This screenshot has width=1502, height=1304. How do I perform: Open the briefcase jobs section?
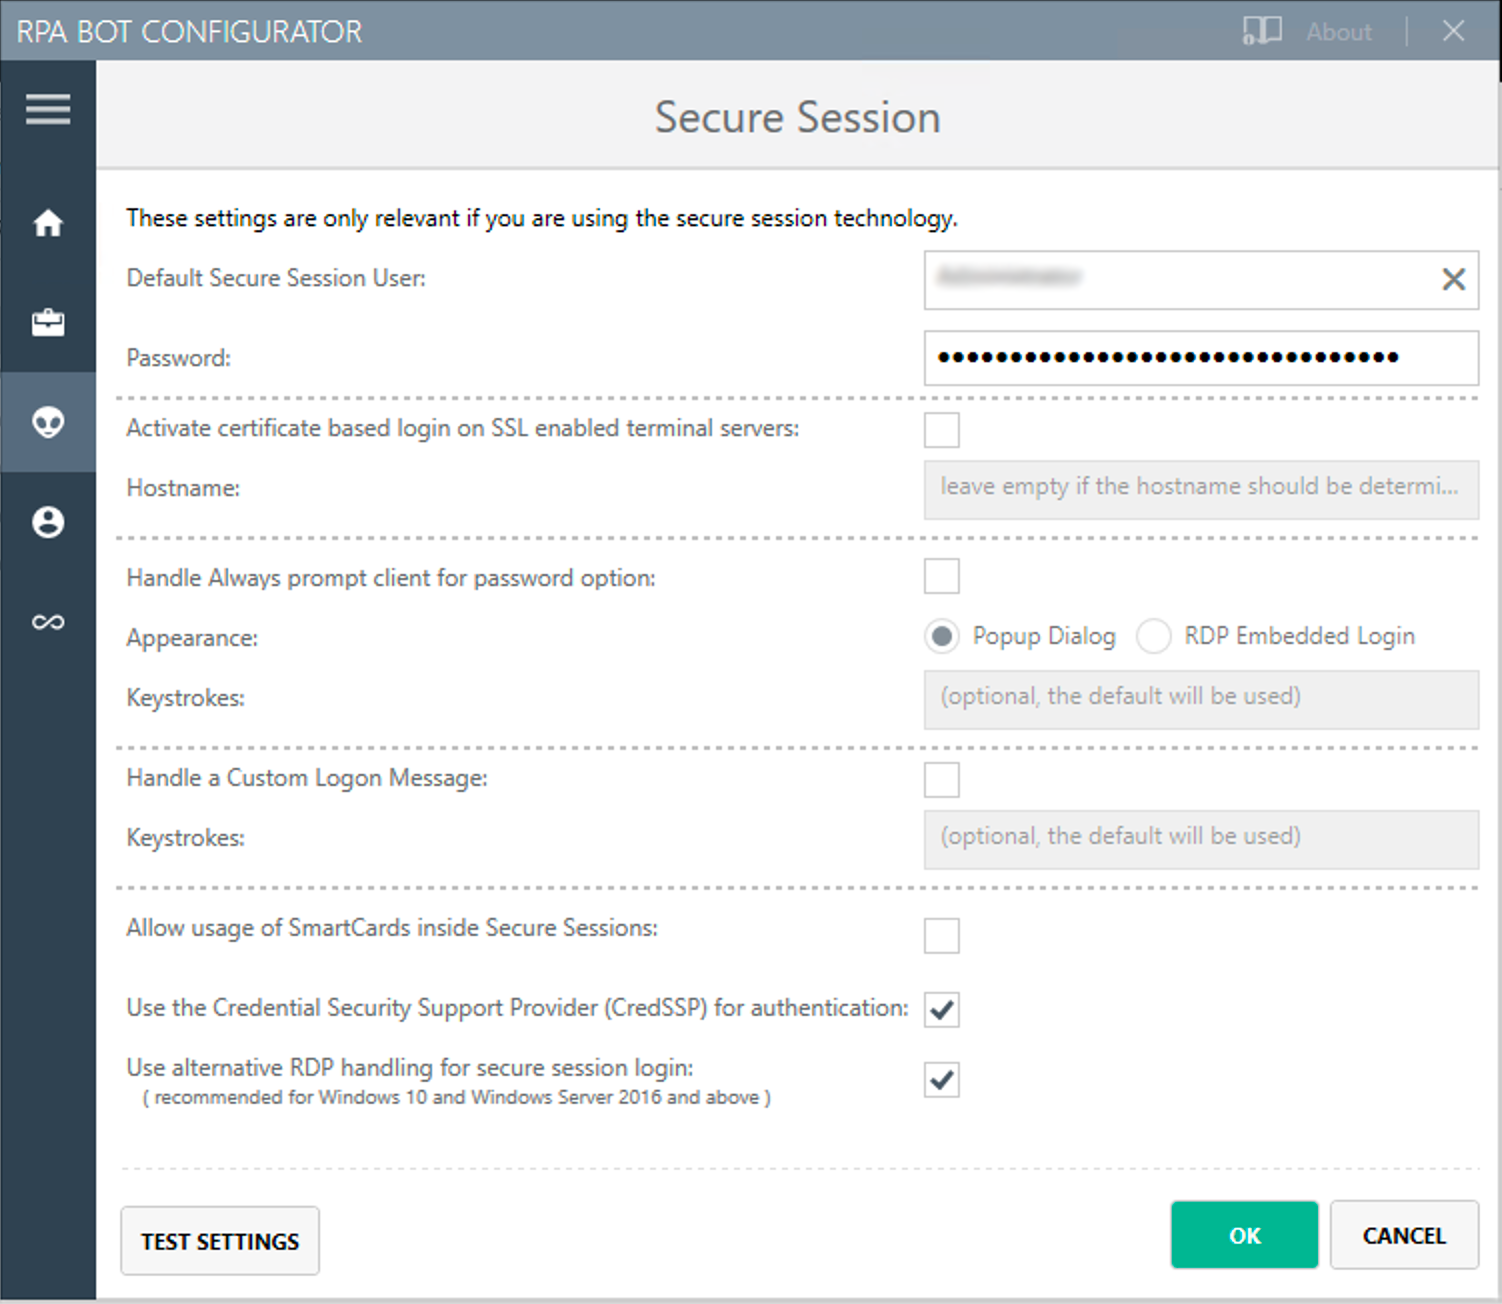47,322
